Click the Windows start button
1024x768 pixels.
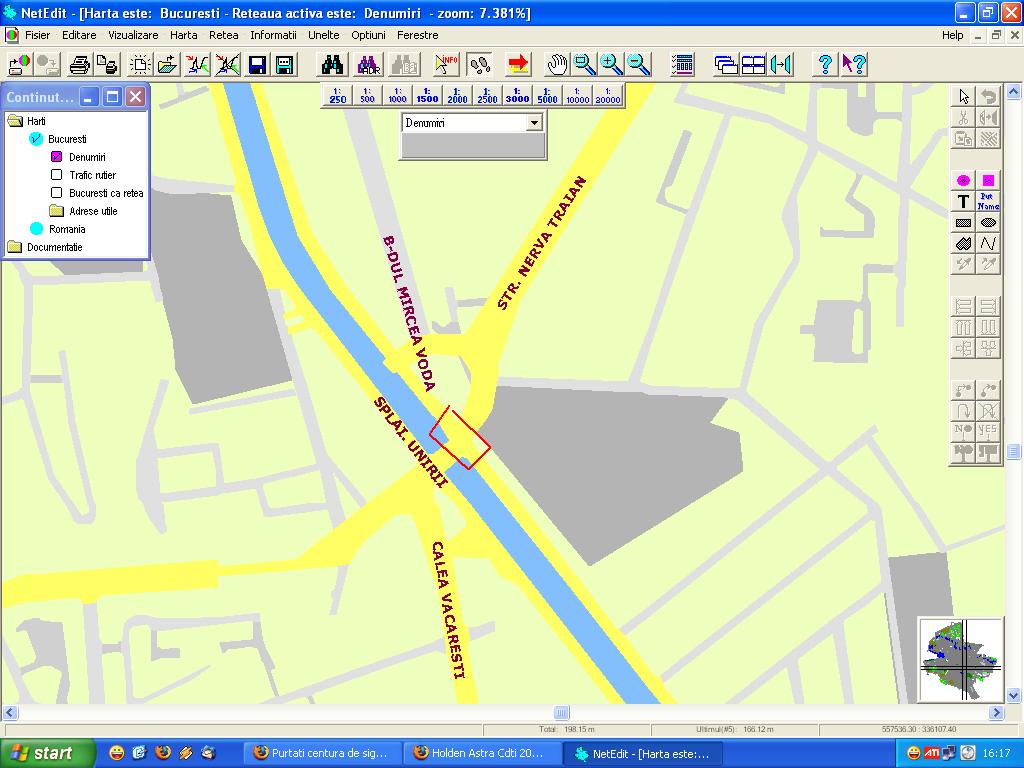pos(42,753)
